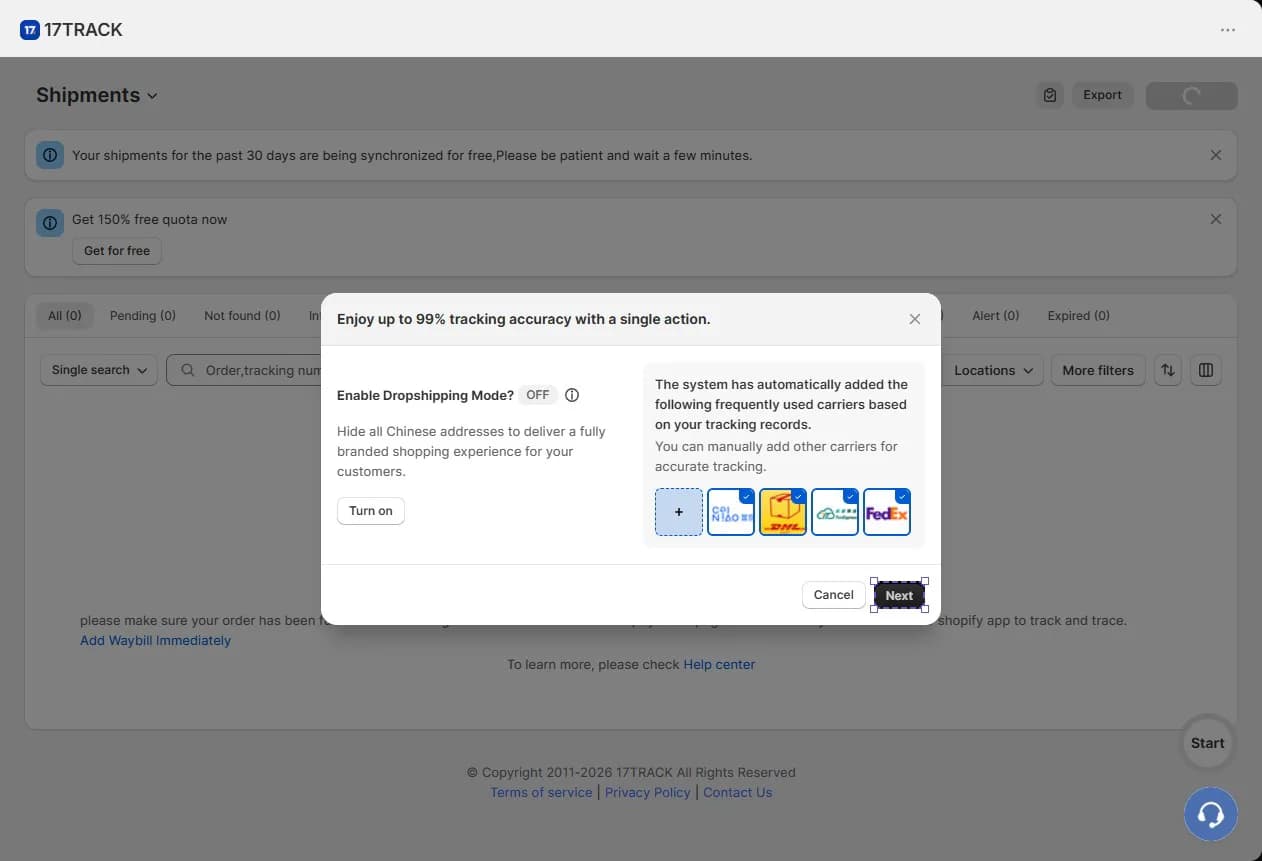Switch to the Alert (0) tab

coord(996,316)
